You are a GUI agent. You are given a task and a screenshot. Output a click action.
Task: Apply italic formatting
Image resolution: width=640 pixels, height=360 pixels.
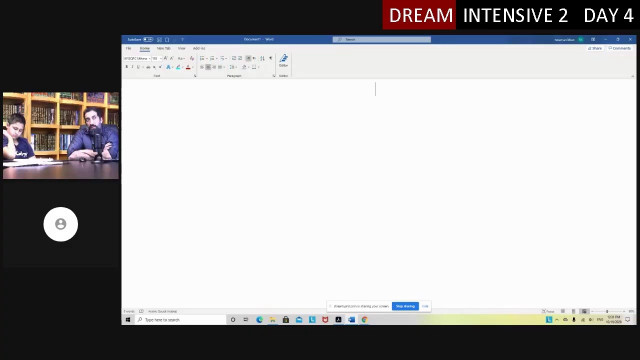click(x=132, y=67)
